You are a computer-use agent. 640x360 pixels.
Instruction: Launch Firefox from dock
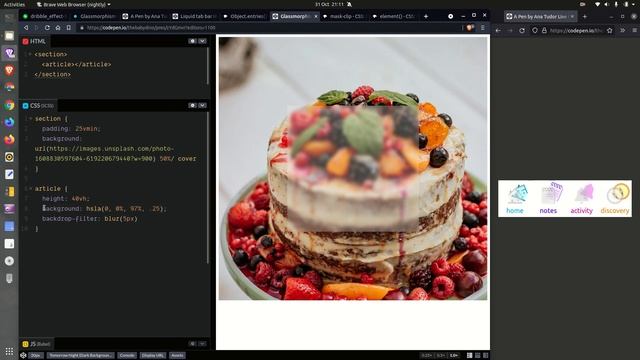9,140
